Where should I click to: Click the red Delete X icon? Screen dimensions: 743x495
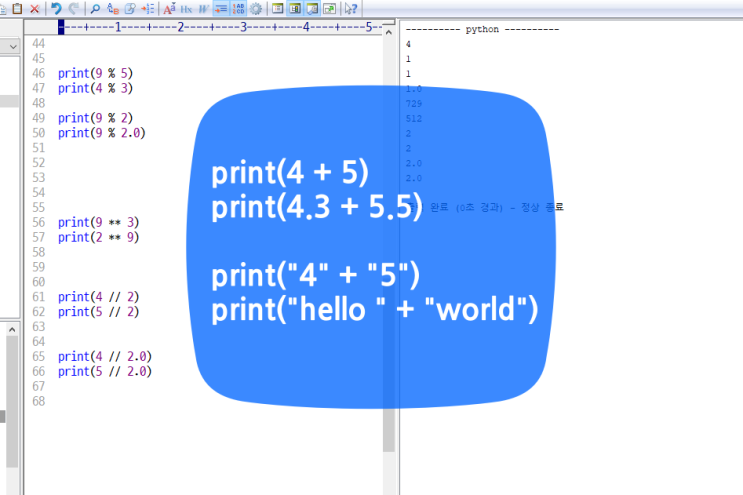[x=34, y=8]
